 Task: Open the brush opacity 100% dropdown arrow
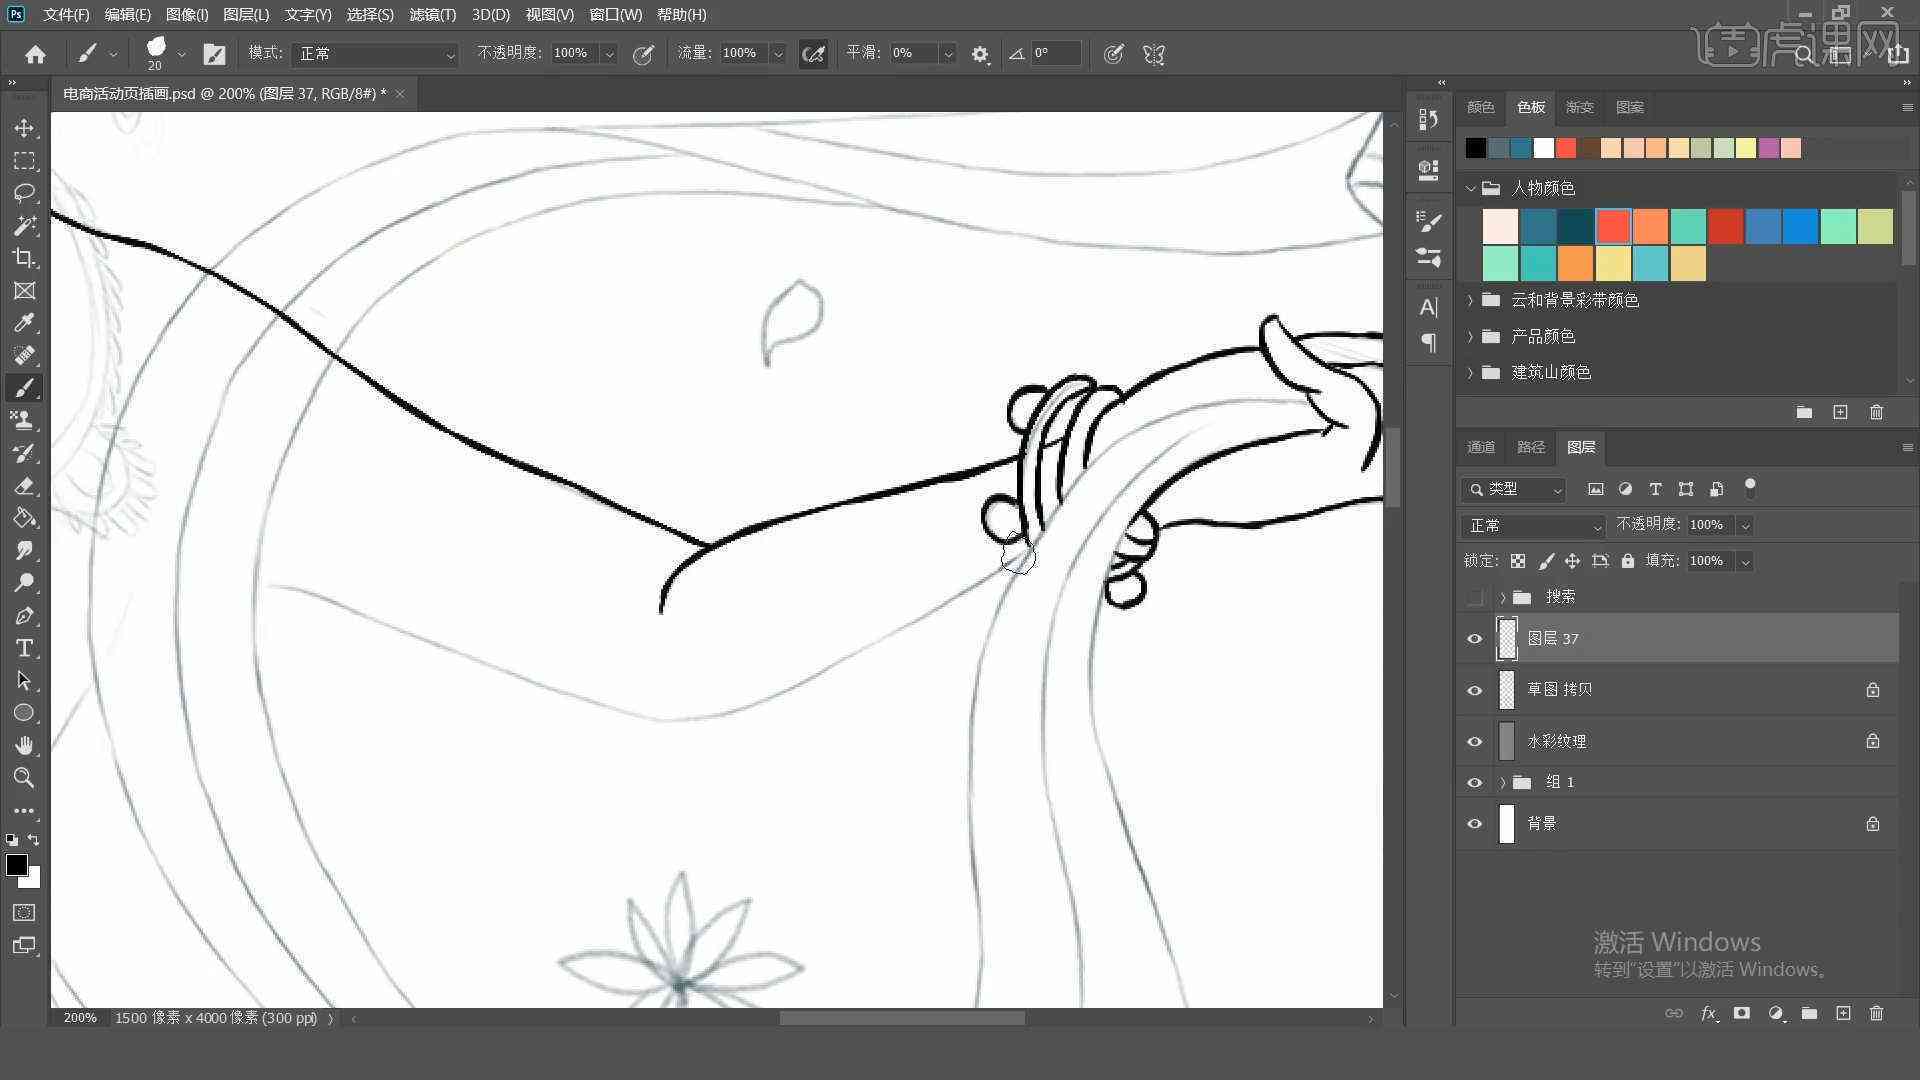click(x=608, y=54)
